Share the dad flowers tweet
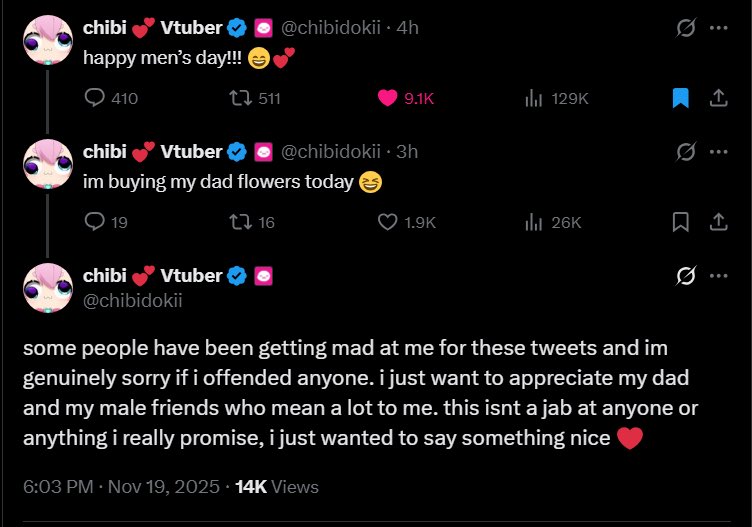752x527 pixels. click(717, 222)
